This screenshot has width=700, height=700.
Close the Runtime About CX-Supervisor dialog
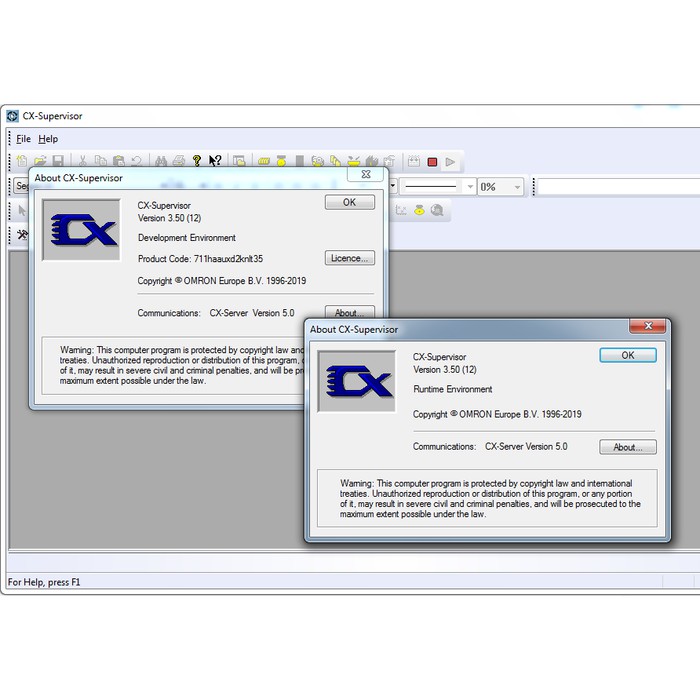coord(648,326)
